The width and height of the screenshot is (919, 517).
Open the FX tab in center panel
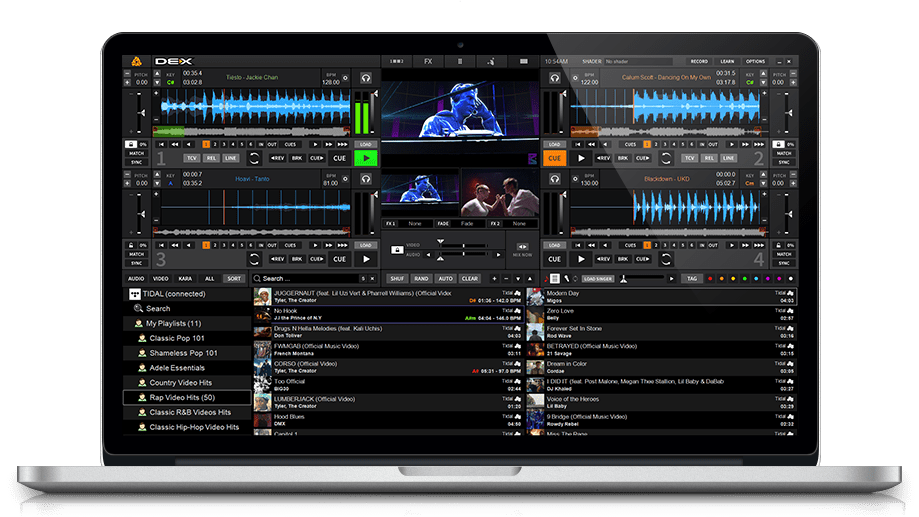(x=428, y=61)
